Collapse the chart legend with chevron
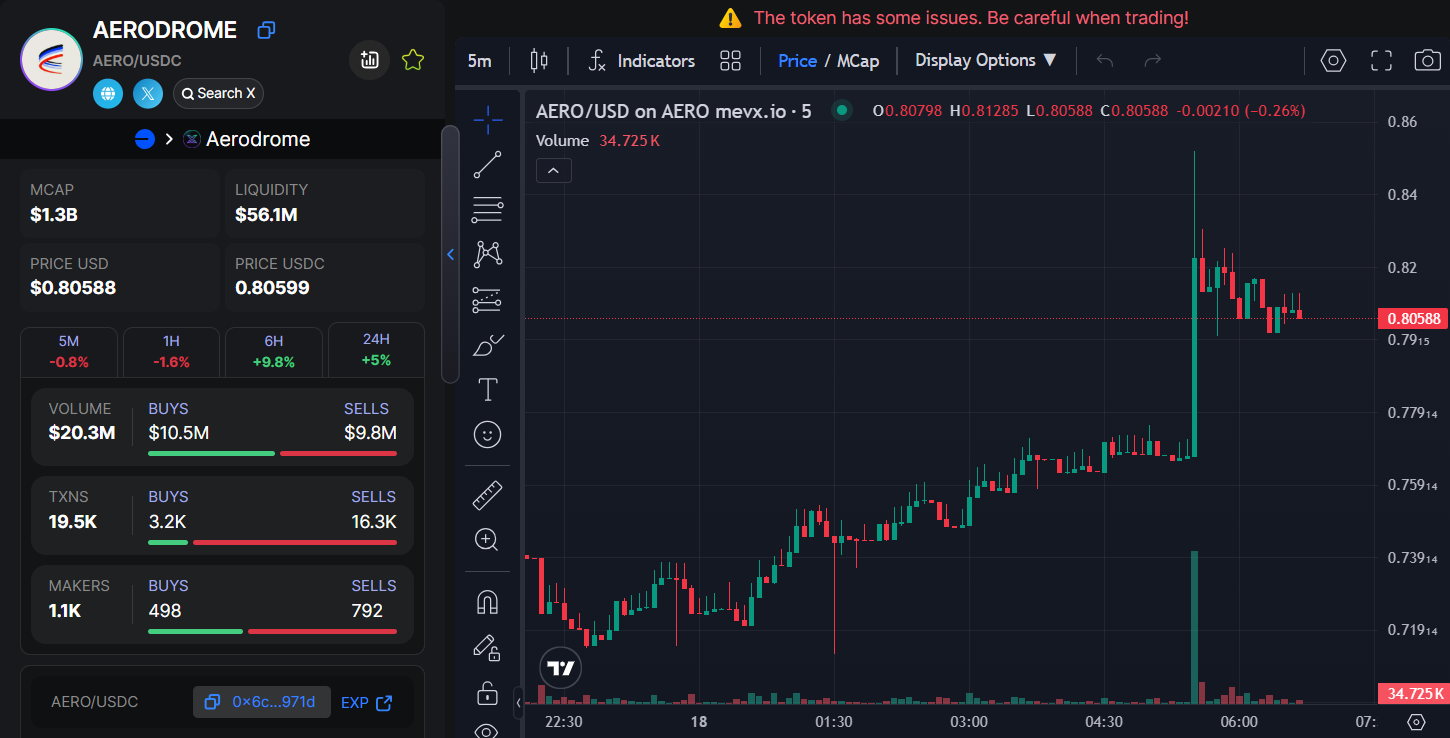 point(553,171)
